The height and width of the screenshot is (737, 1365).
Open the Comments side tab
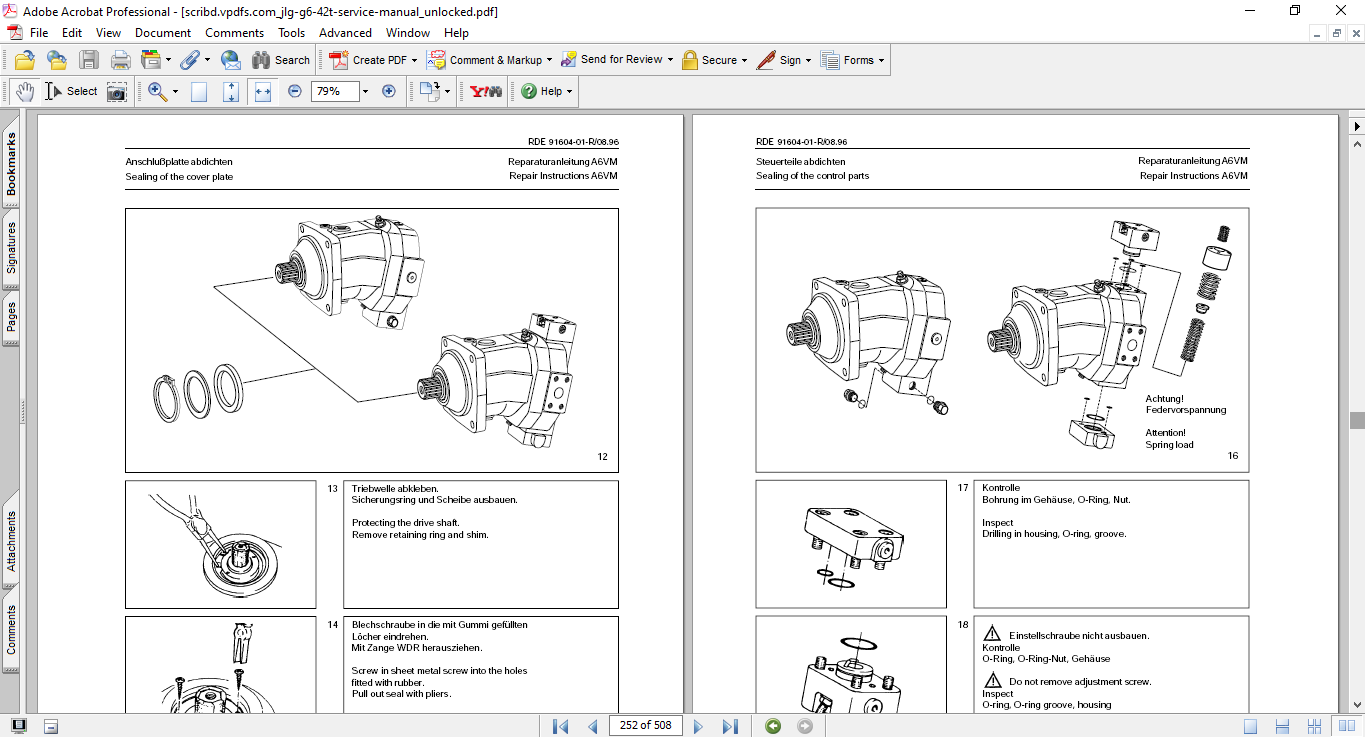coord(11,630)
